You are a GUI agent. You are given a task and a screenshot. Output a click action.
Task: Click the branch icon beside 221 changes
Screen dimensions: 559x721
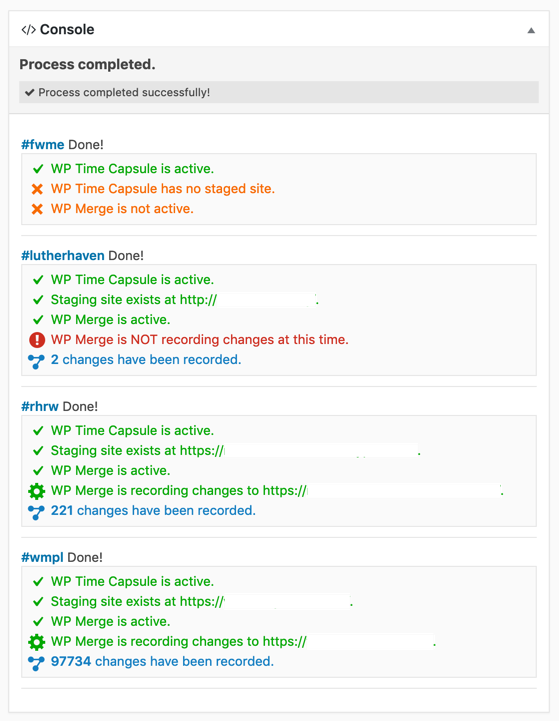pos(36,512)
